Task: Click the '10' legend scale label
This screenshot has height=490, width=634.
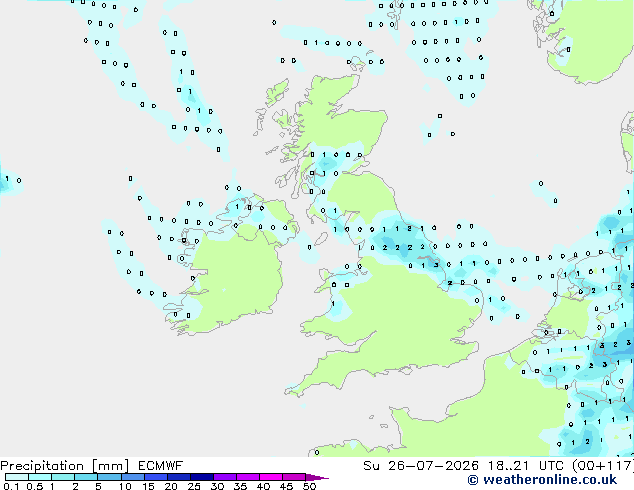Action: pos(125,486)
